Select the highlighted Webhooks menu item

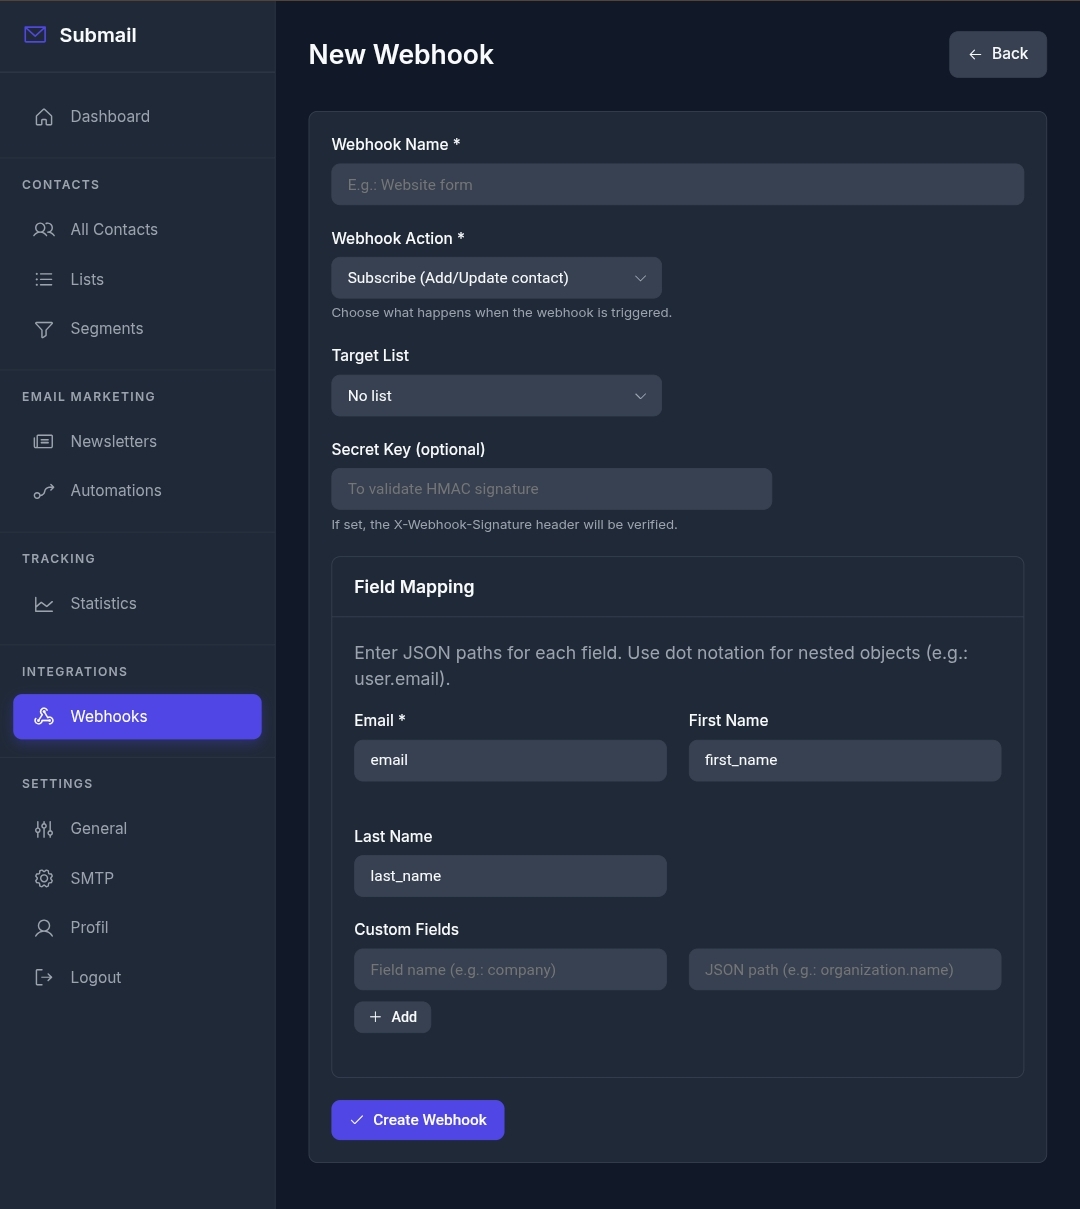tap(137, 717)
